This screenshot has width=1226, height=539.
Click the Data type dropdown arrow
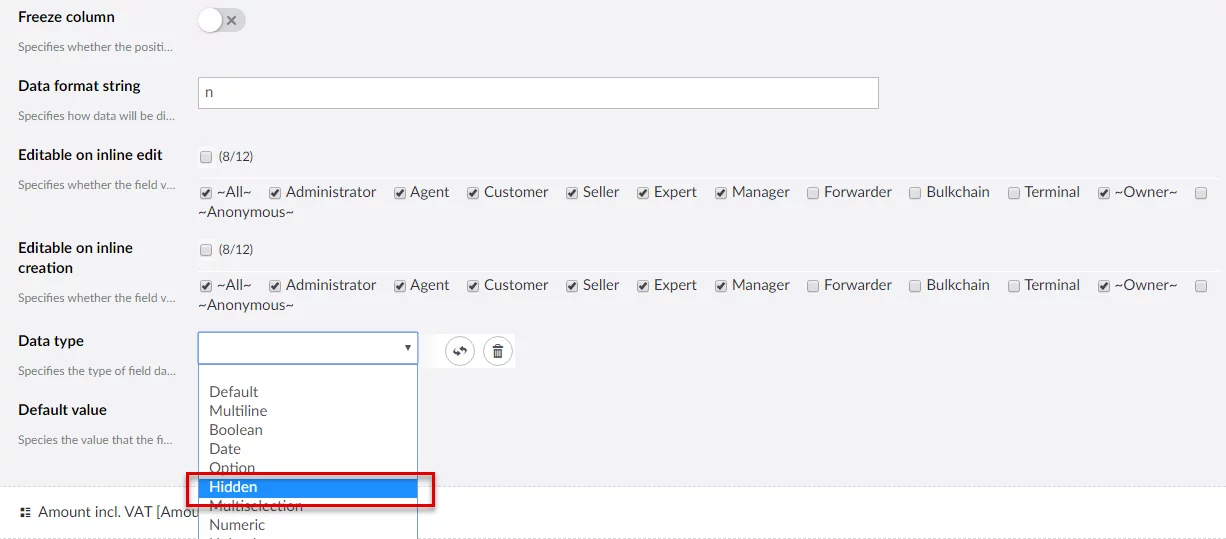point(407,348)
